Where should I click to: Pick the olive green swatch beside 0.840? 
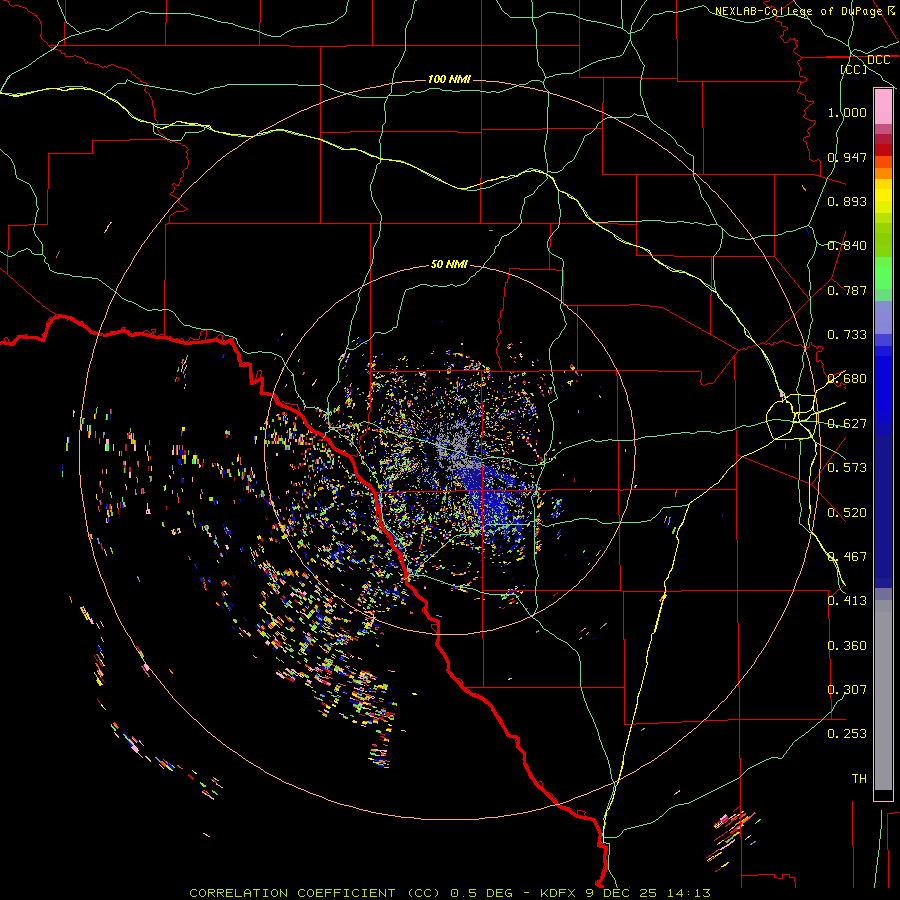[x=883, y=240]
